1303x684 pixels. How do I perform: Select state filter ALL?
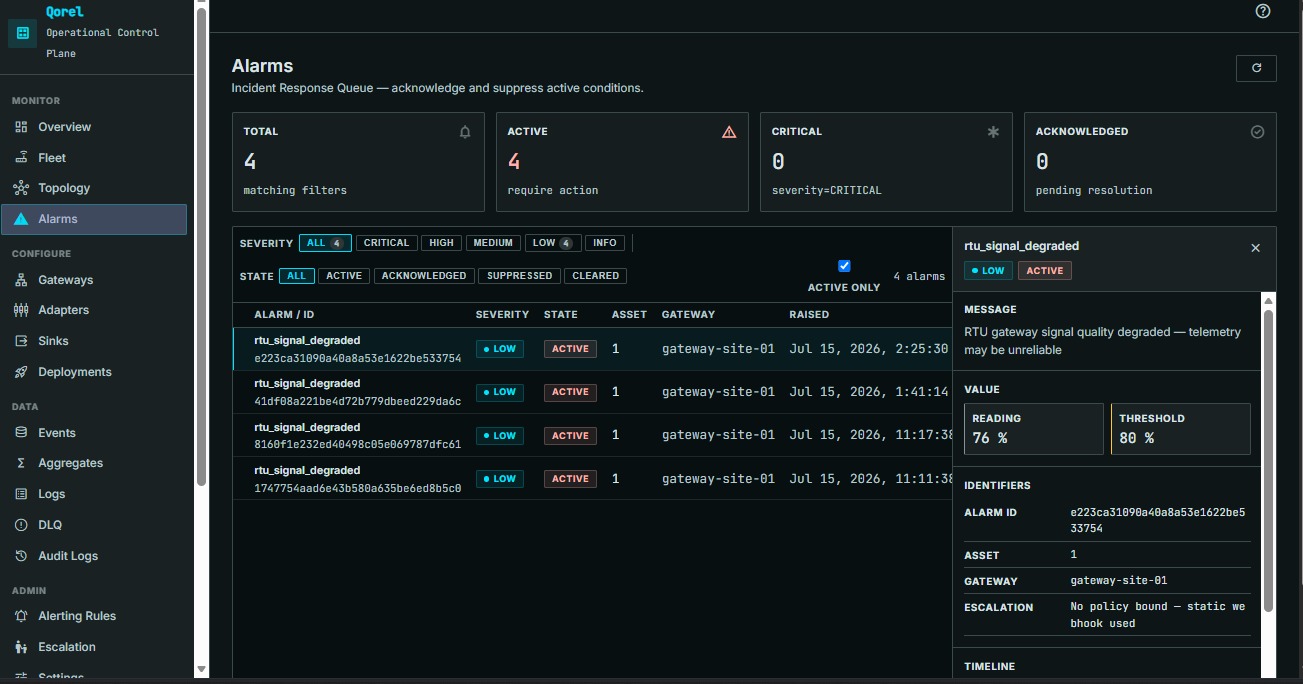[297, 276]
